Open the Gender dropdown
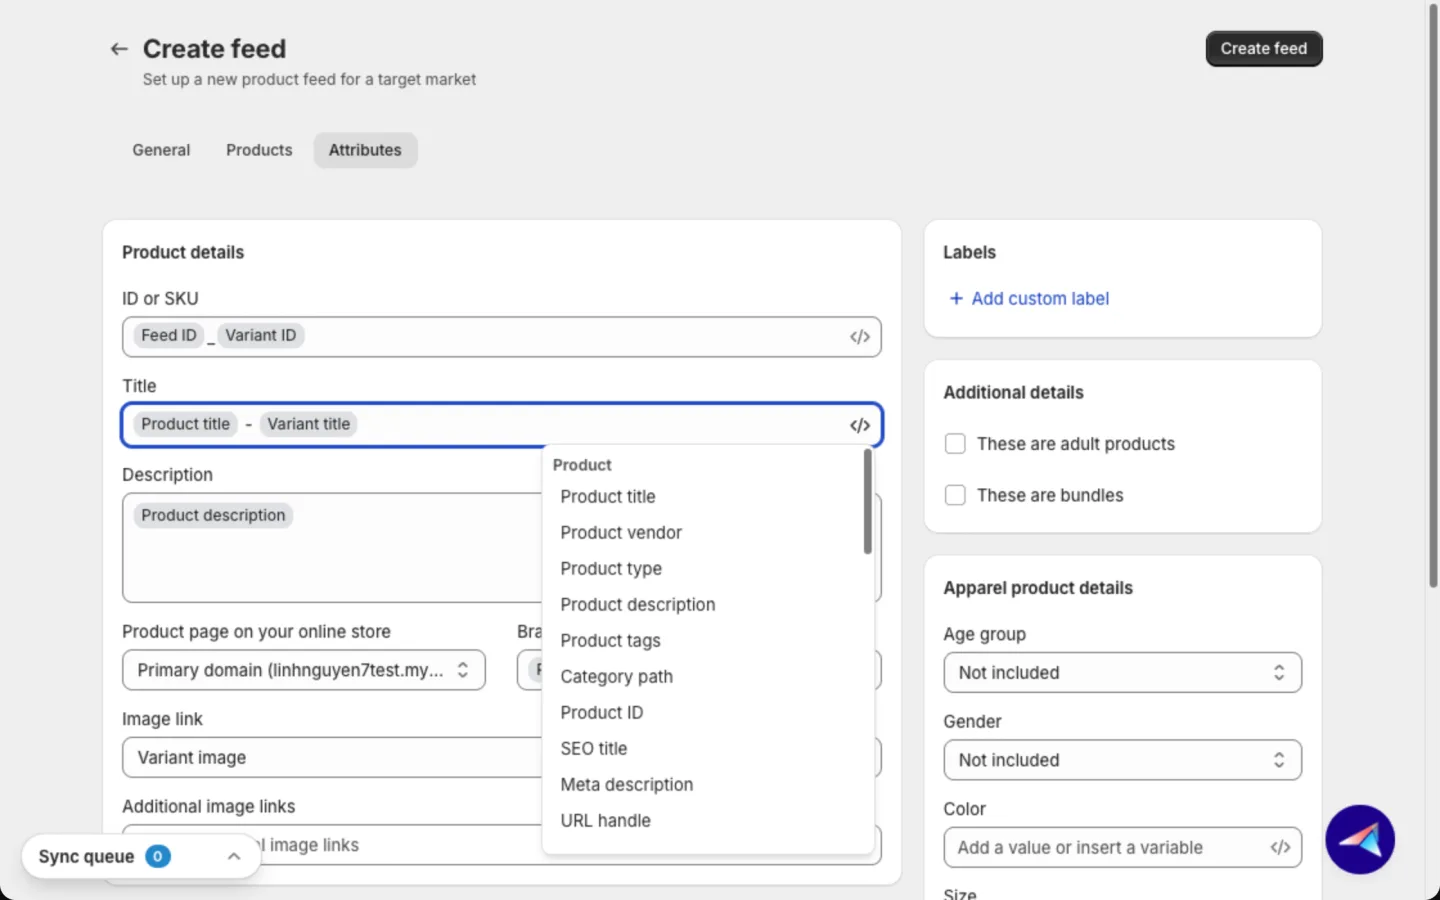The image size is (1440, 900). [x=1122, y=760]
